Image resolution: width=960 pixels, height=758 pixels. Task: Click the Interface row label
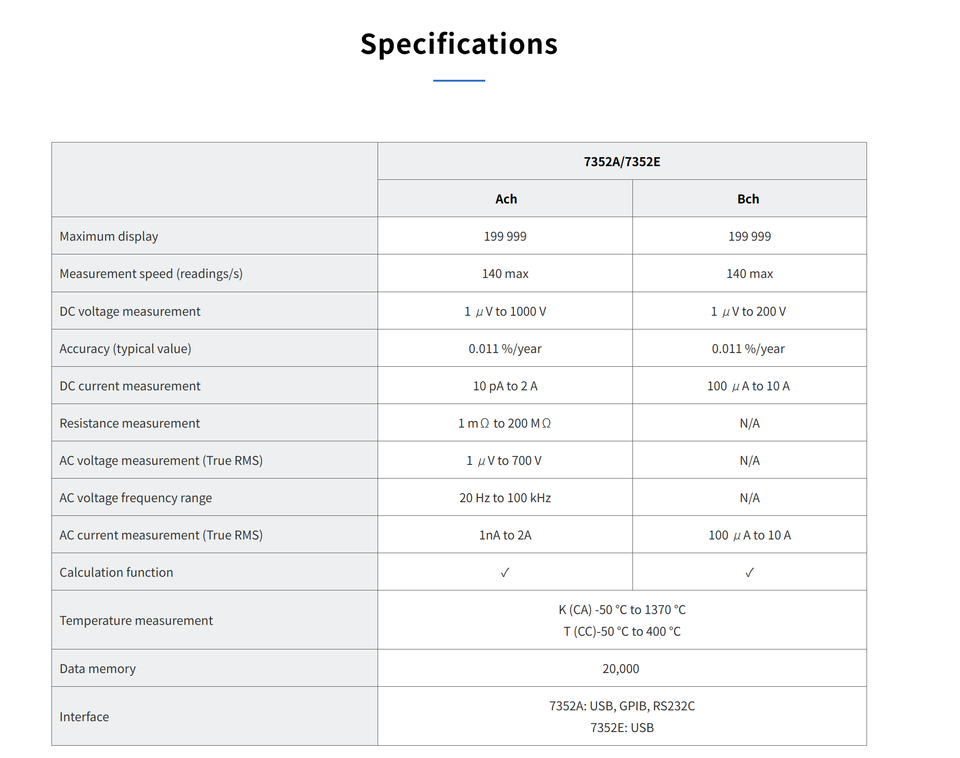pos(84,717)
